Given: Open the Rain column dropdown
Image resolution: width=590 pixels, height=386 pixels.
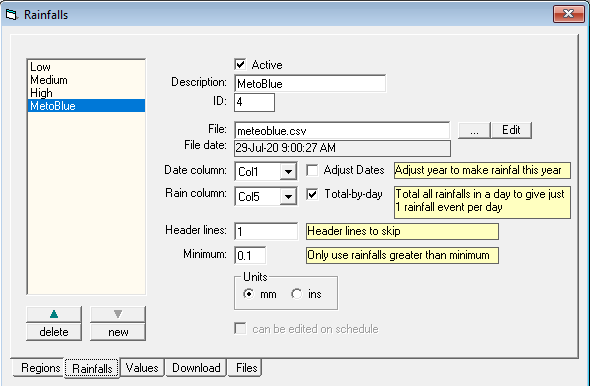Looking at the screenshot, I should (288, 196).
